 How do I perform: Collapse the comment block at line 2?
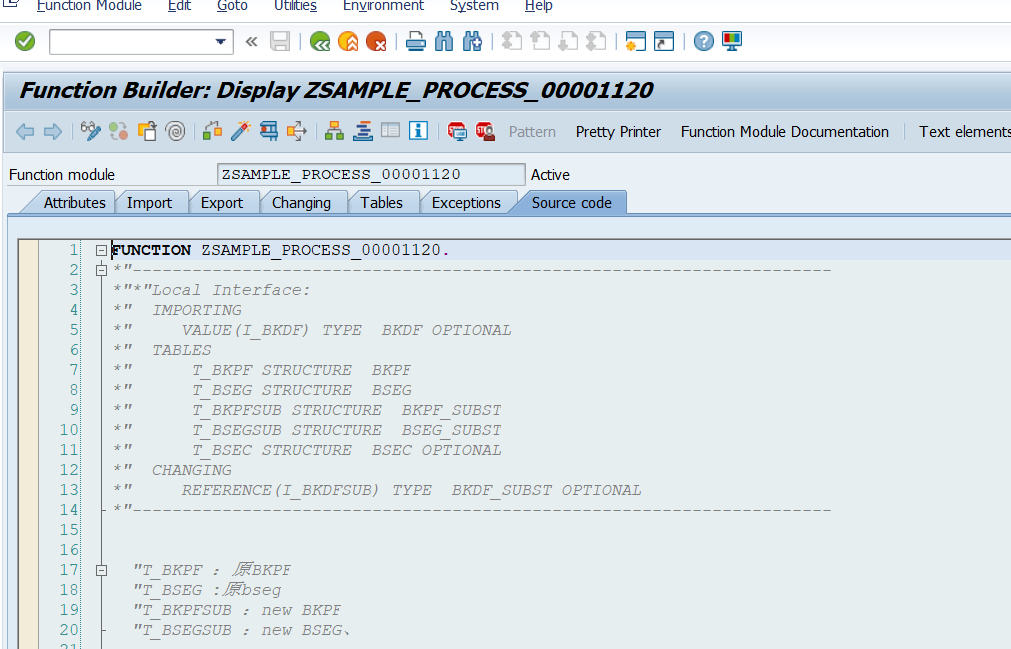101,270
